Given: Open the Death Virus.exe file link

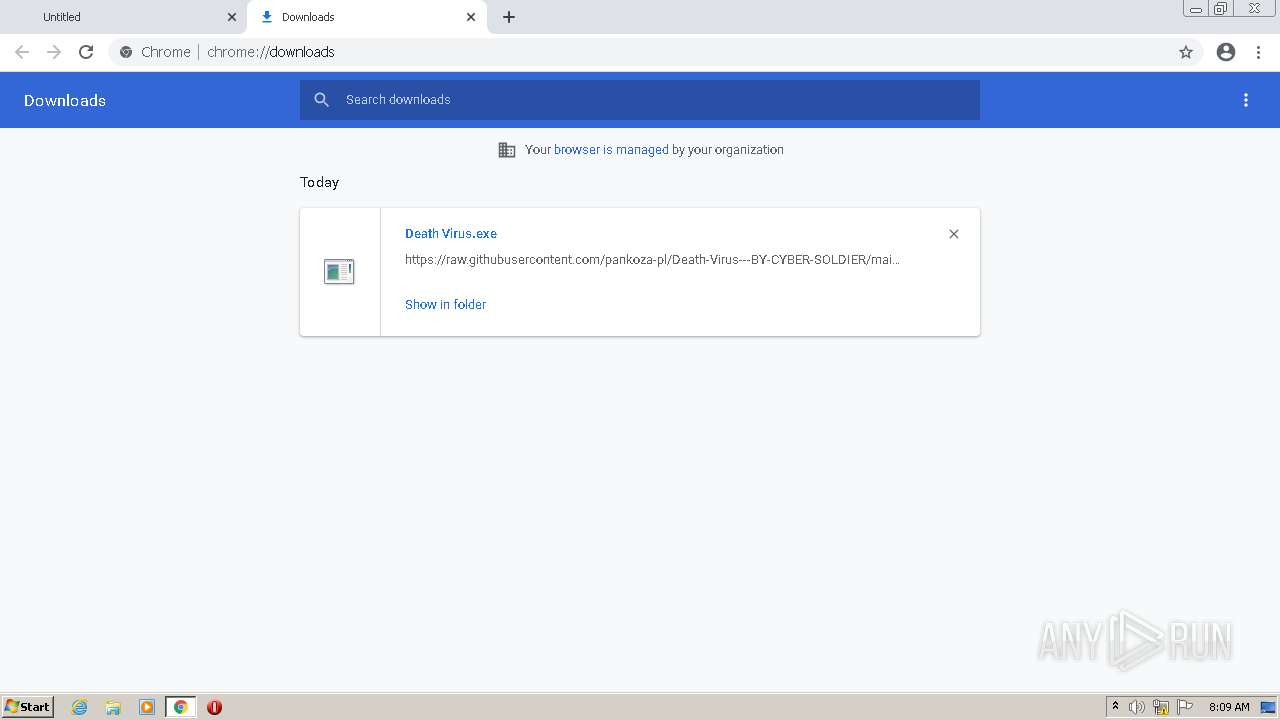Looking at the screenshot, I should tap(451, 233).
